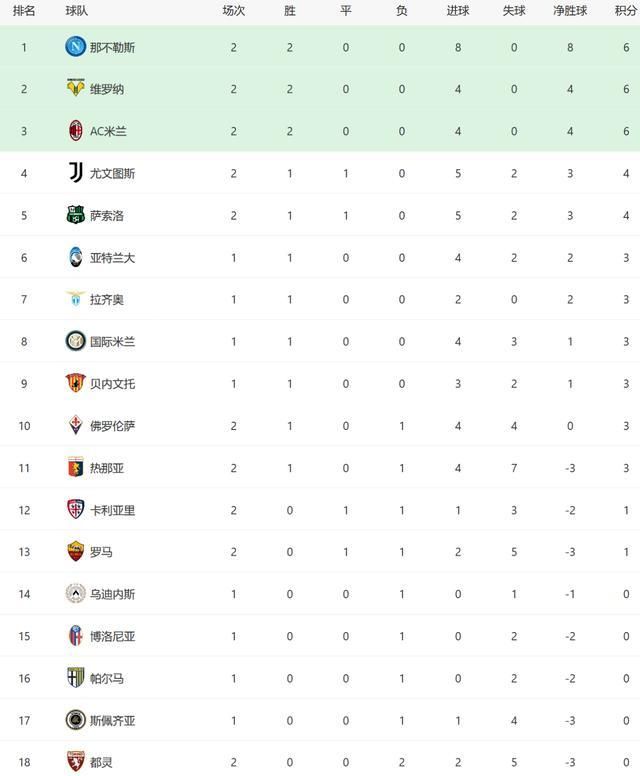The image size is (640, 776).
Task: Open the 尤文图斯 team name link
Action: [x=112, y=173]
